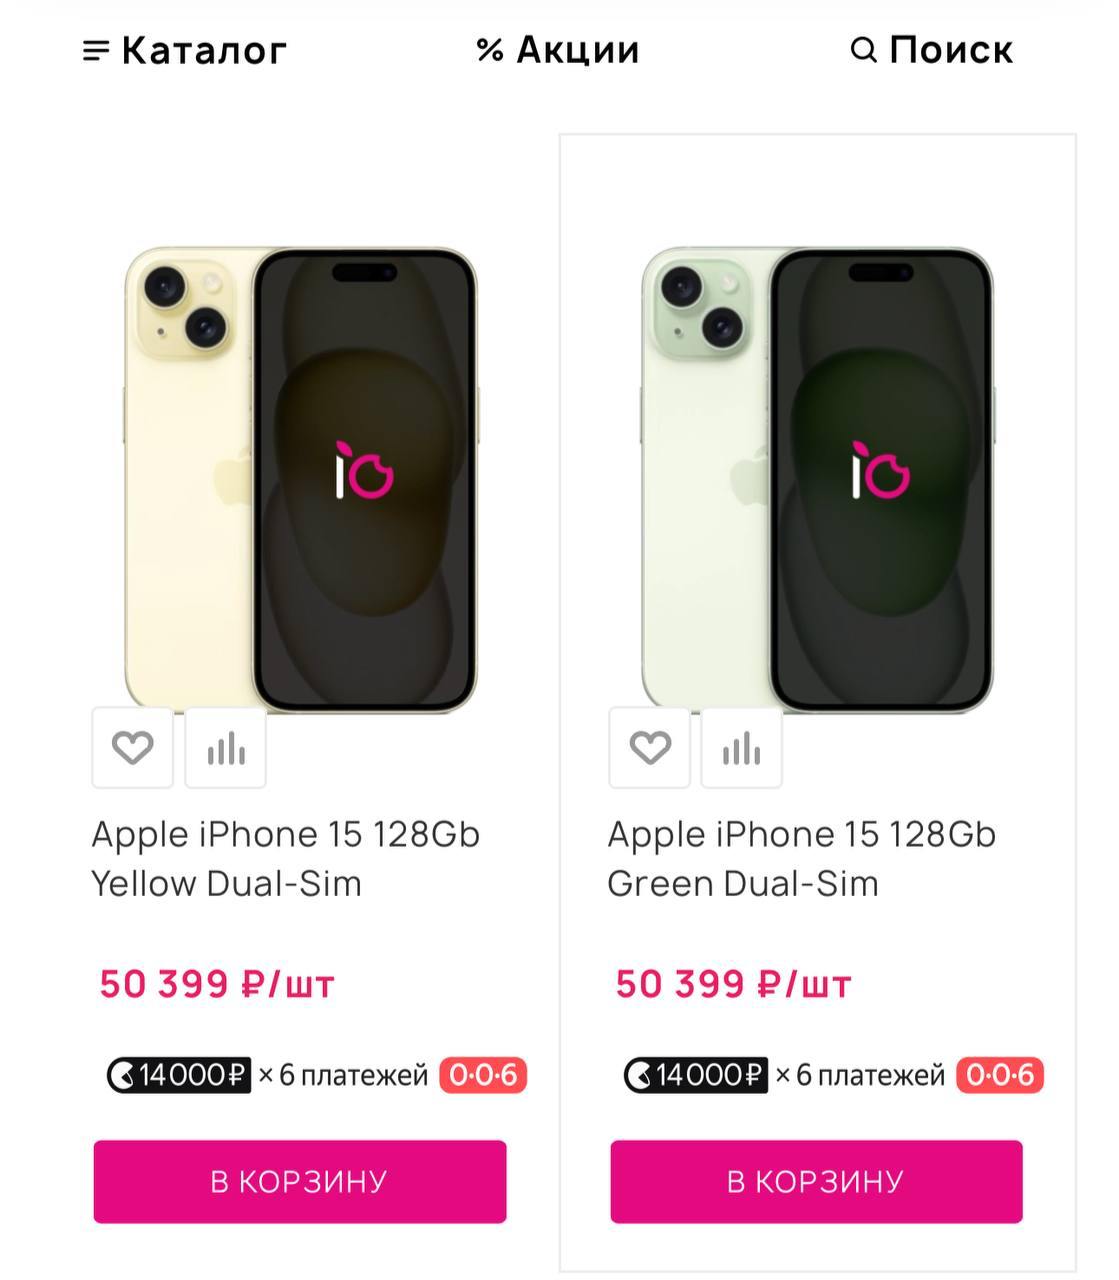Viewport: 1119px width, 1280px height.
Task: Click the 14000₽ installment badge for Yellow iPhone
Action: coord(179,1075)
